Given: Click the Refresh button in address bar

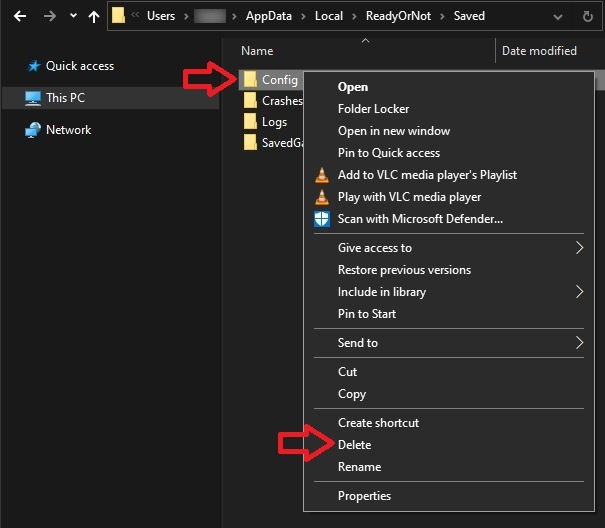Looking at the screenshot, I should tap(589, 16).
